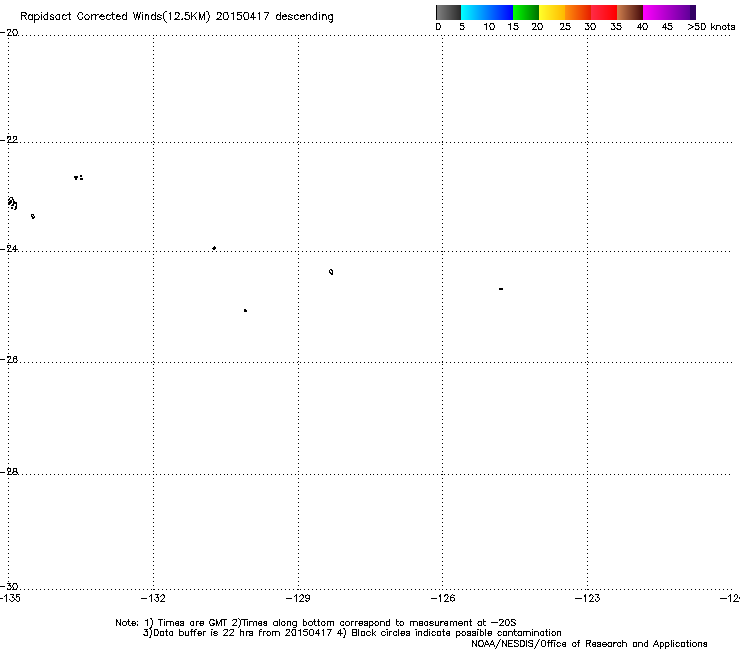The image size is (740, 650).
Task: Click the latitude label '-24'
Action: (x=9, y=249)
